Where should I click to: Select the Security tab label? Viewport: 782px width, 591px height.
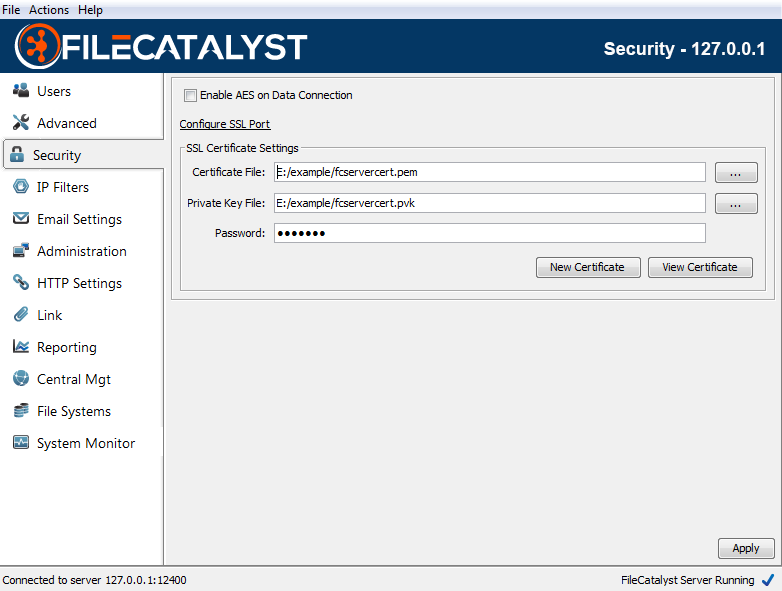pyautogui.click(x=57, y=155)
